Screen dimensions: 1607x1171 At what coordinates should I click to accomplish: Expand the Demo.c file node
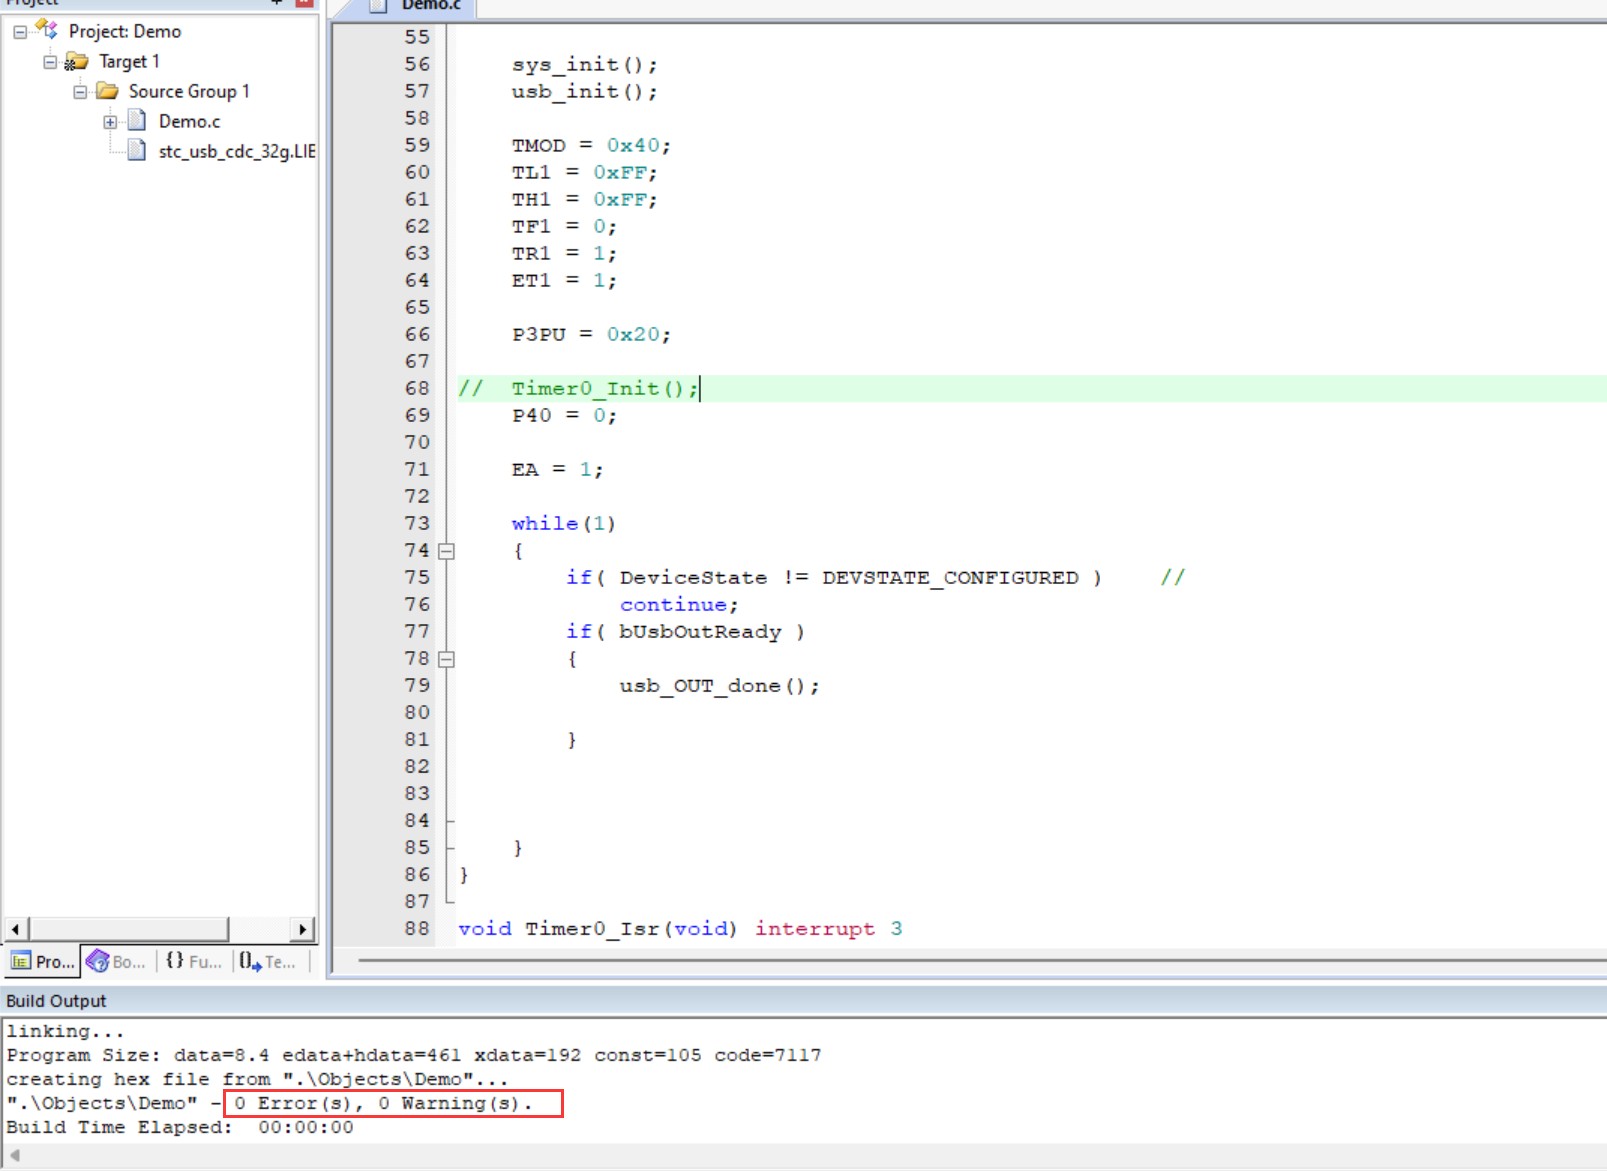click(110, 122)
